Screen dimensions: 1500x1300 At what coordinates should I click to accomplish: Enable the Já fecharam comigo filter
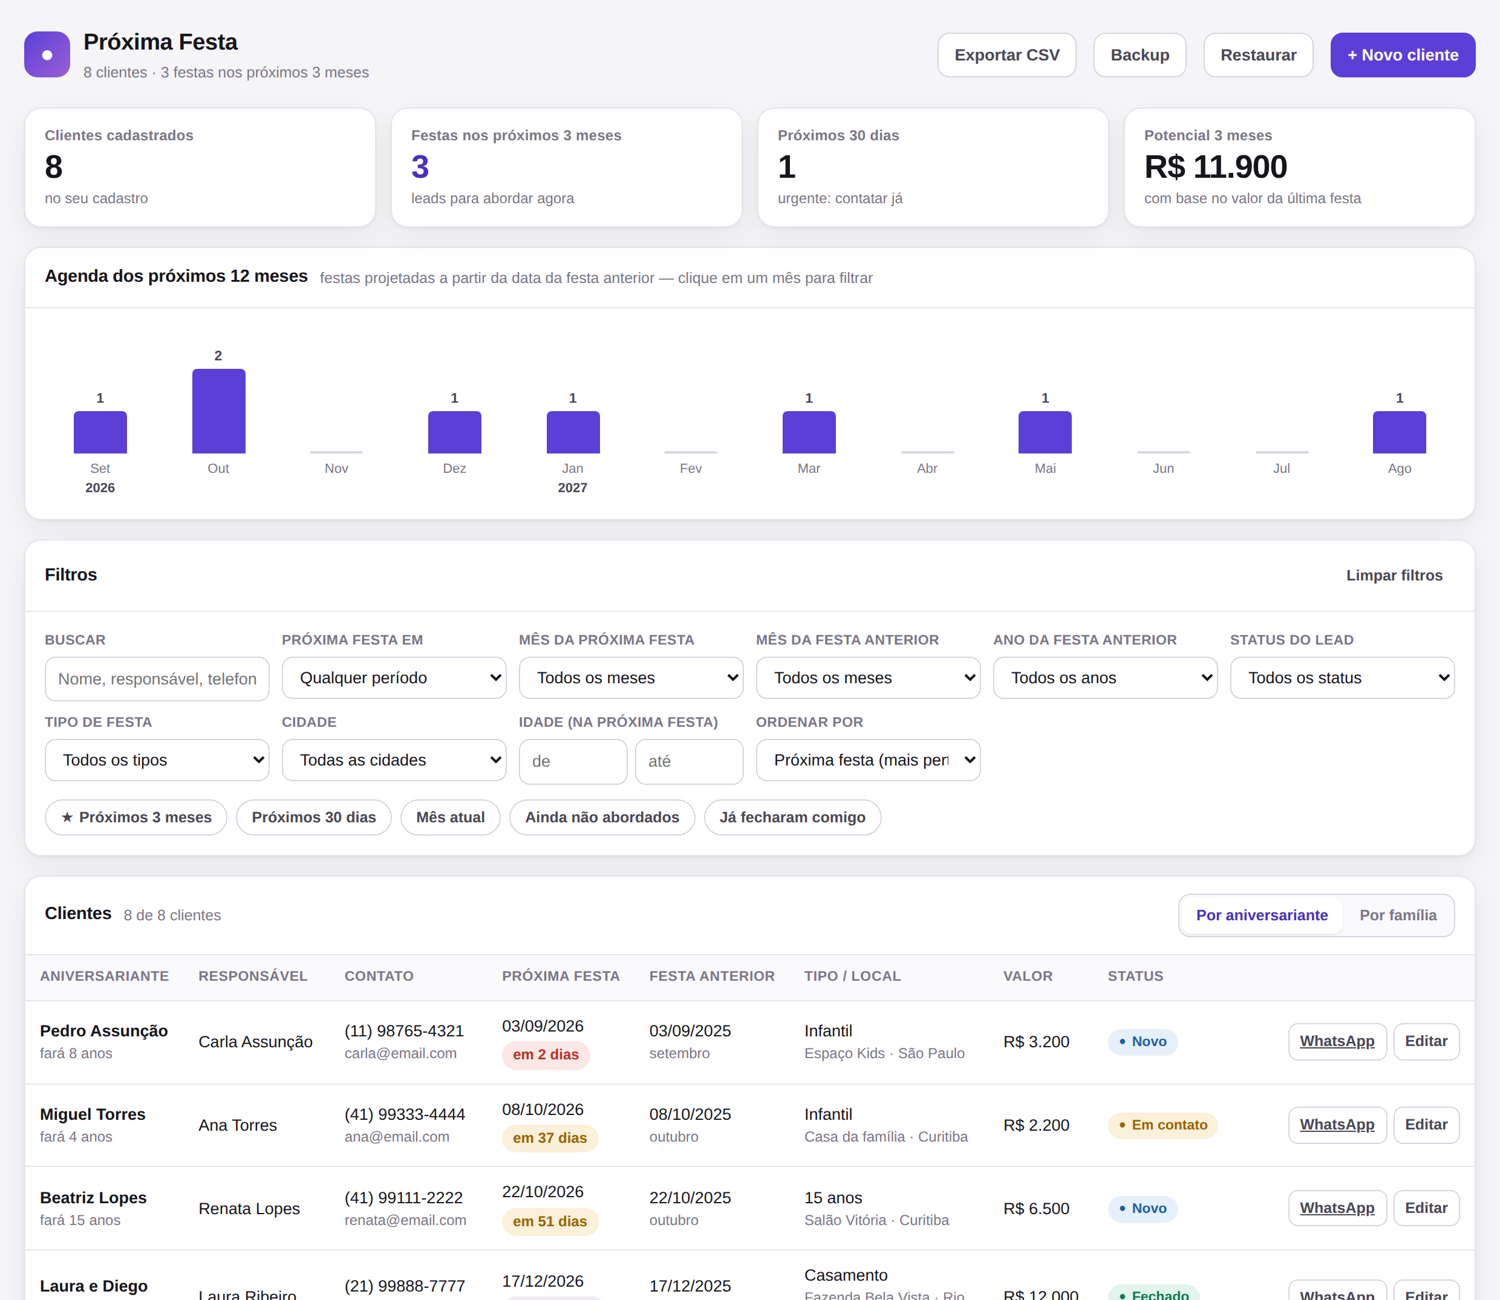(x=792, y=817)
